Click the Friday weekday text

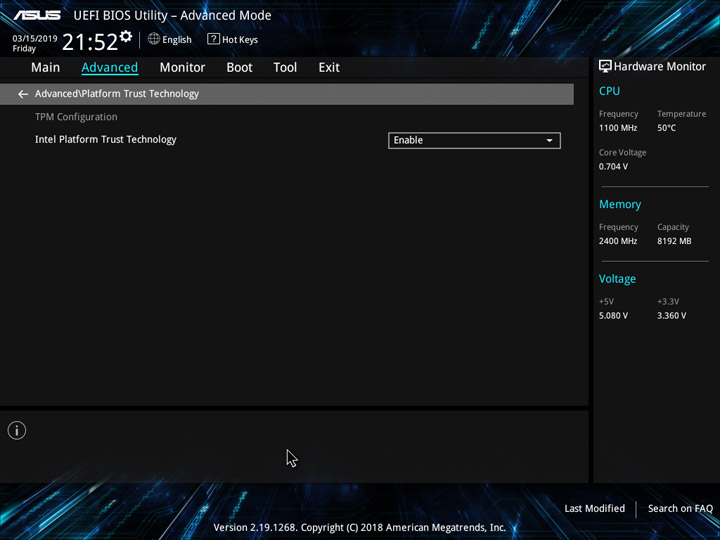(24, 49)
